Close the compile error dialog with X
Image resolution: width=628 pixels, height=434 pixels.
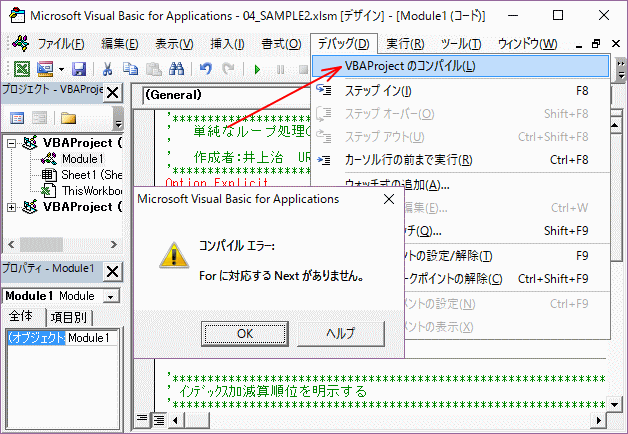[389, 199]
